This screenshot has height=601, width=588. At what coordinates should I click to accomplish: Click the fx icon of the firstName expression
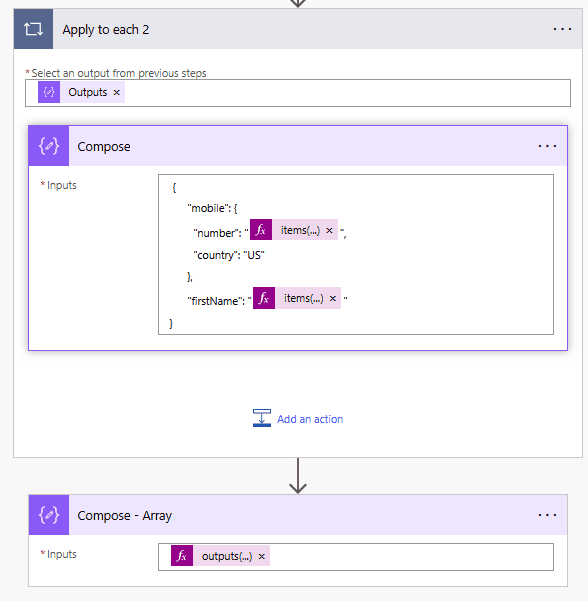tap(264, 298)
